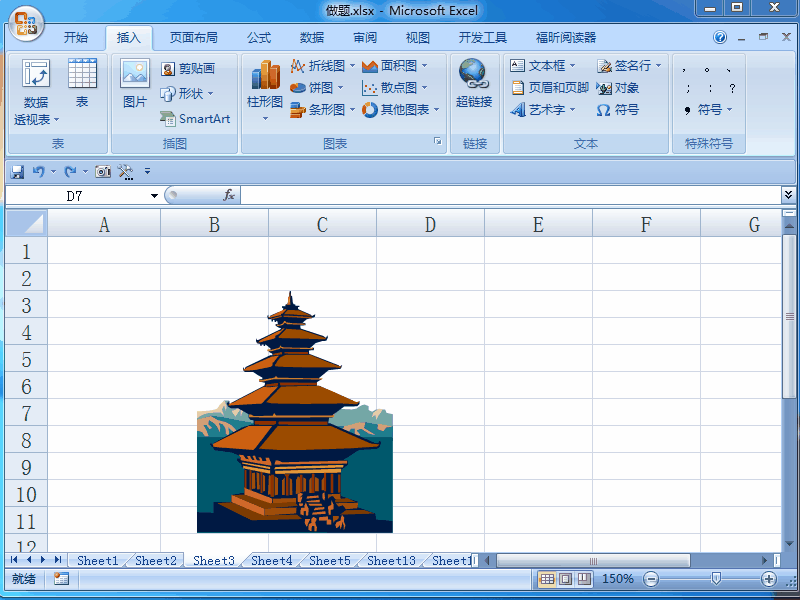Go to the last sheet tab arrow
Image resolution: width=800 pixels, height=600 pixels.
click(58, 560)
